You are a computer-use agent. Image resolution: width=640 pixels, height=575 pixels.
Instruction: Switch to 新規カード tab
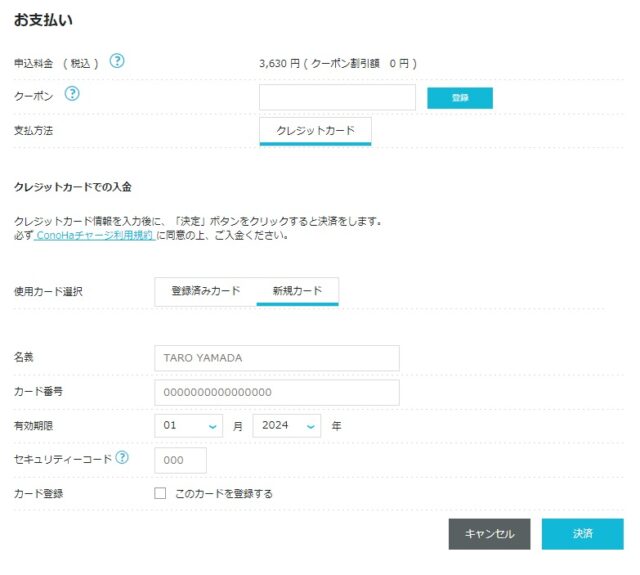click(298, 291)
